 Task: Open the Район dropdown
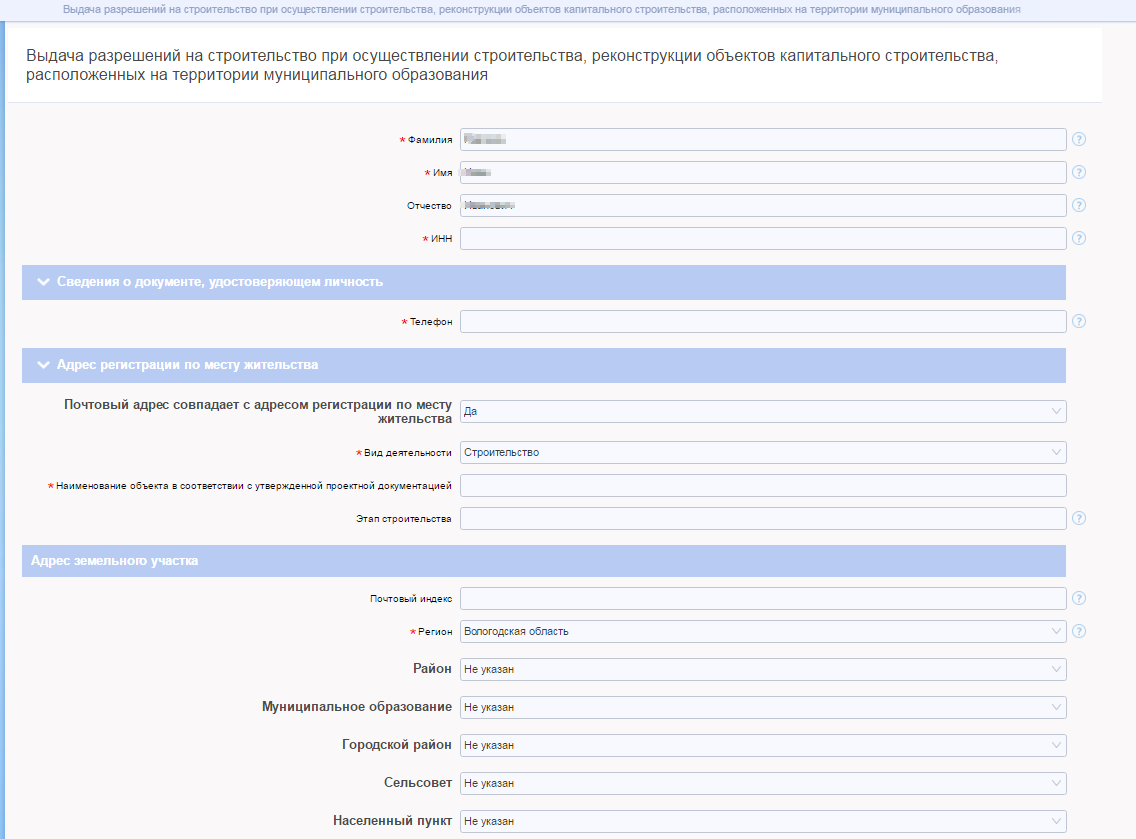(762, 669)
